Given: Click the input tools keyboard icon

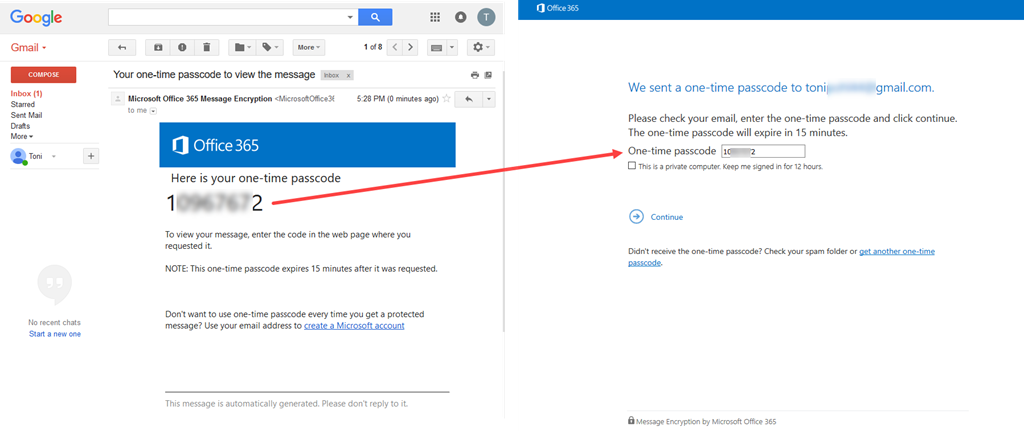Looking at the screenshot, I should 437,47.
